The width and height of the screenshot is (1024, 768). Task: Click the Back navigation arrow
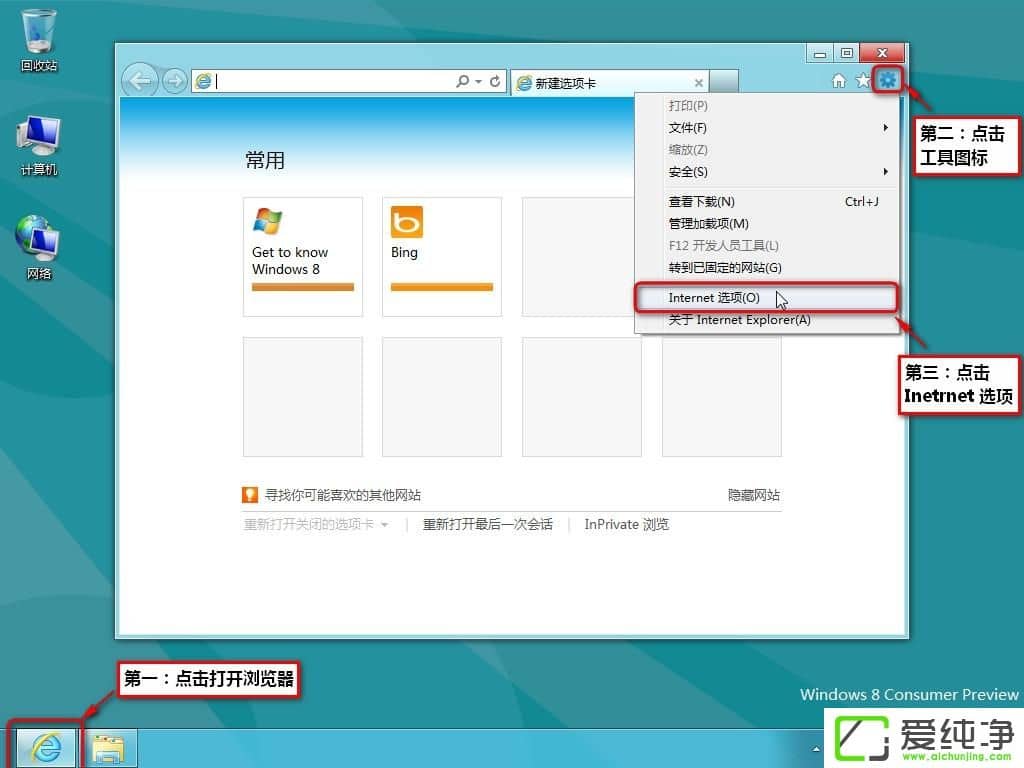pos(140,80)
